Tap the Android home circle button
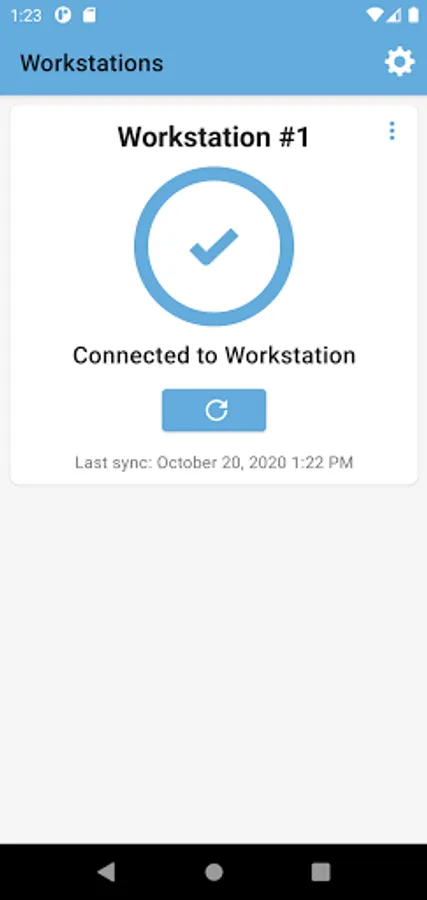427x900 pixels. coord(214,872)
